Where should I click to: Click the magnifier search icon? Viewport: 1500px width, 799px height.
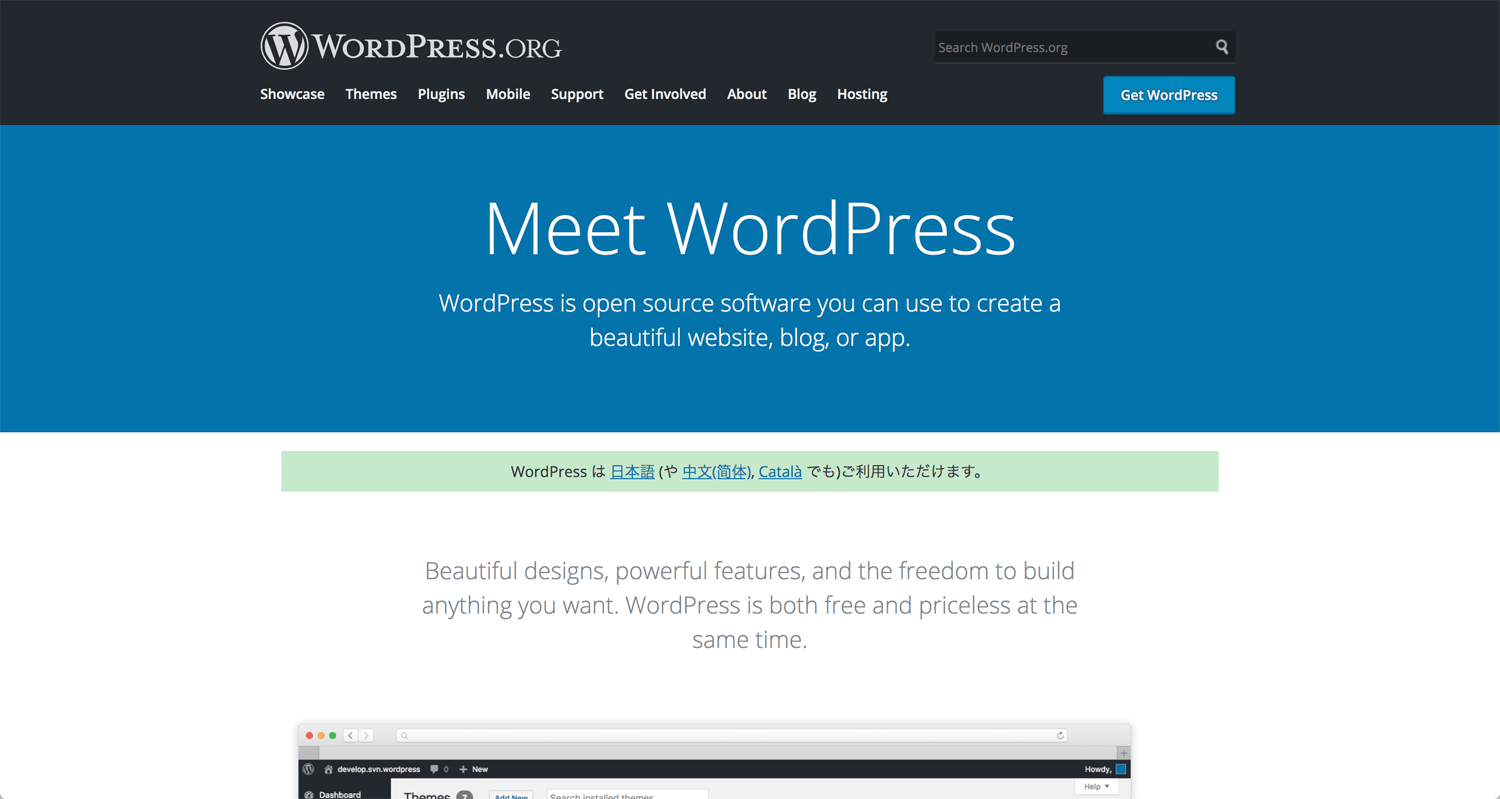pyautogui.click(x=1221, y=47)
